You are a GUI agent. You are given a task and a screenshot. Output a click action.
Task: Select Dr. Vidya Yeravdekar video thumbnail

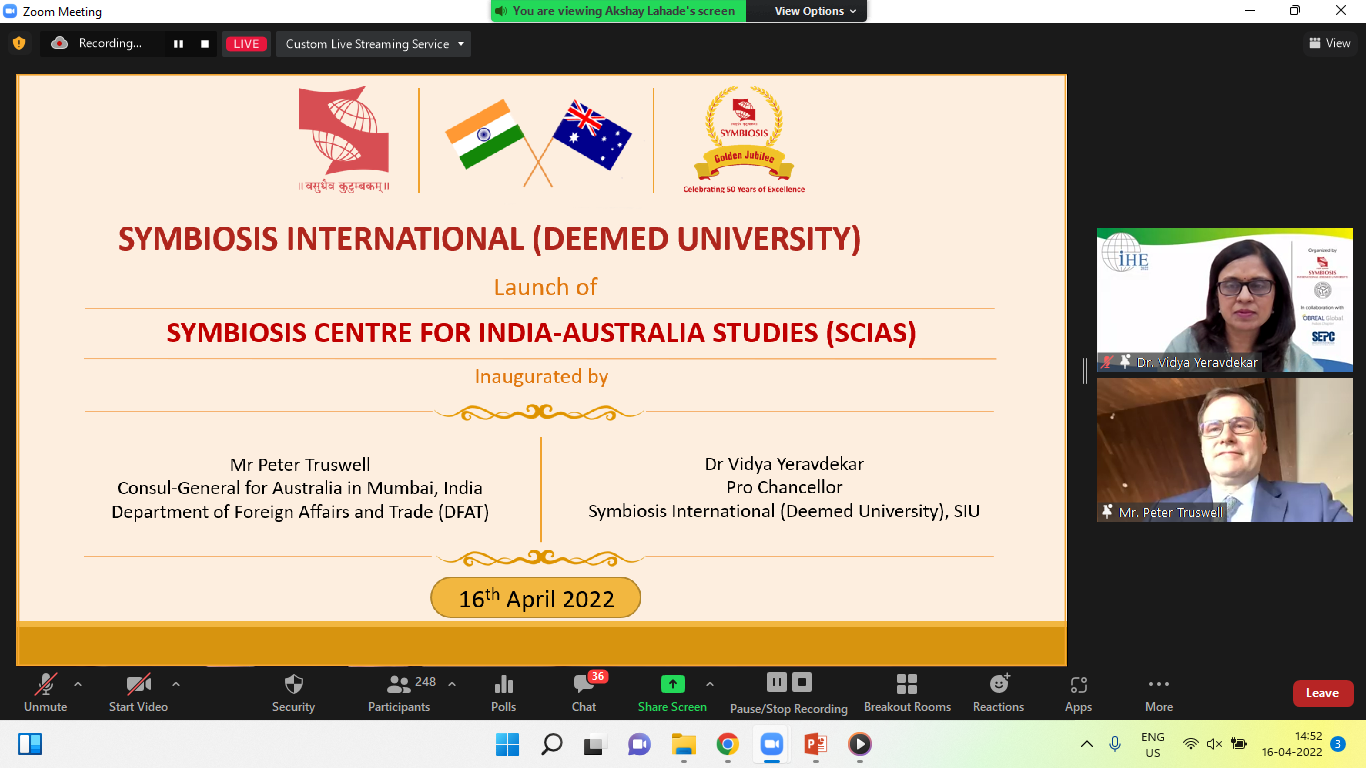[x=1224, y=300]
